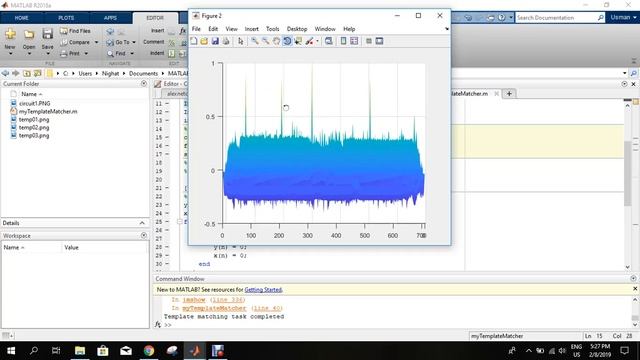Click the command prompt input line
Image resolution: width=640 pixels, height=360 pixels.
pos(396,325)
